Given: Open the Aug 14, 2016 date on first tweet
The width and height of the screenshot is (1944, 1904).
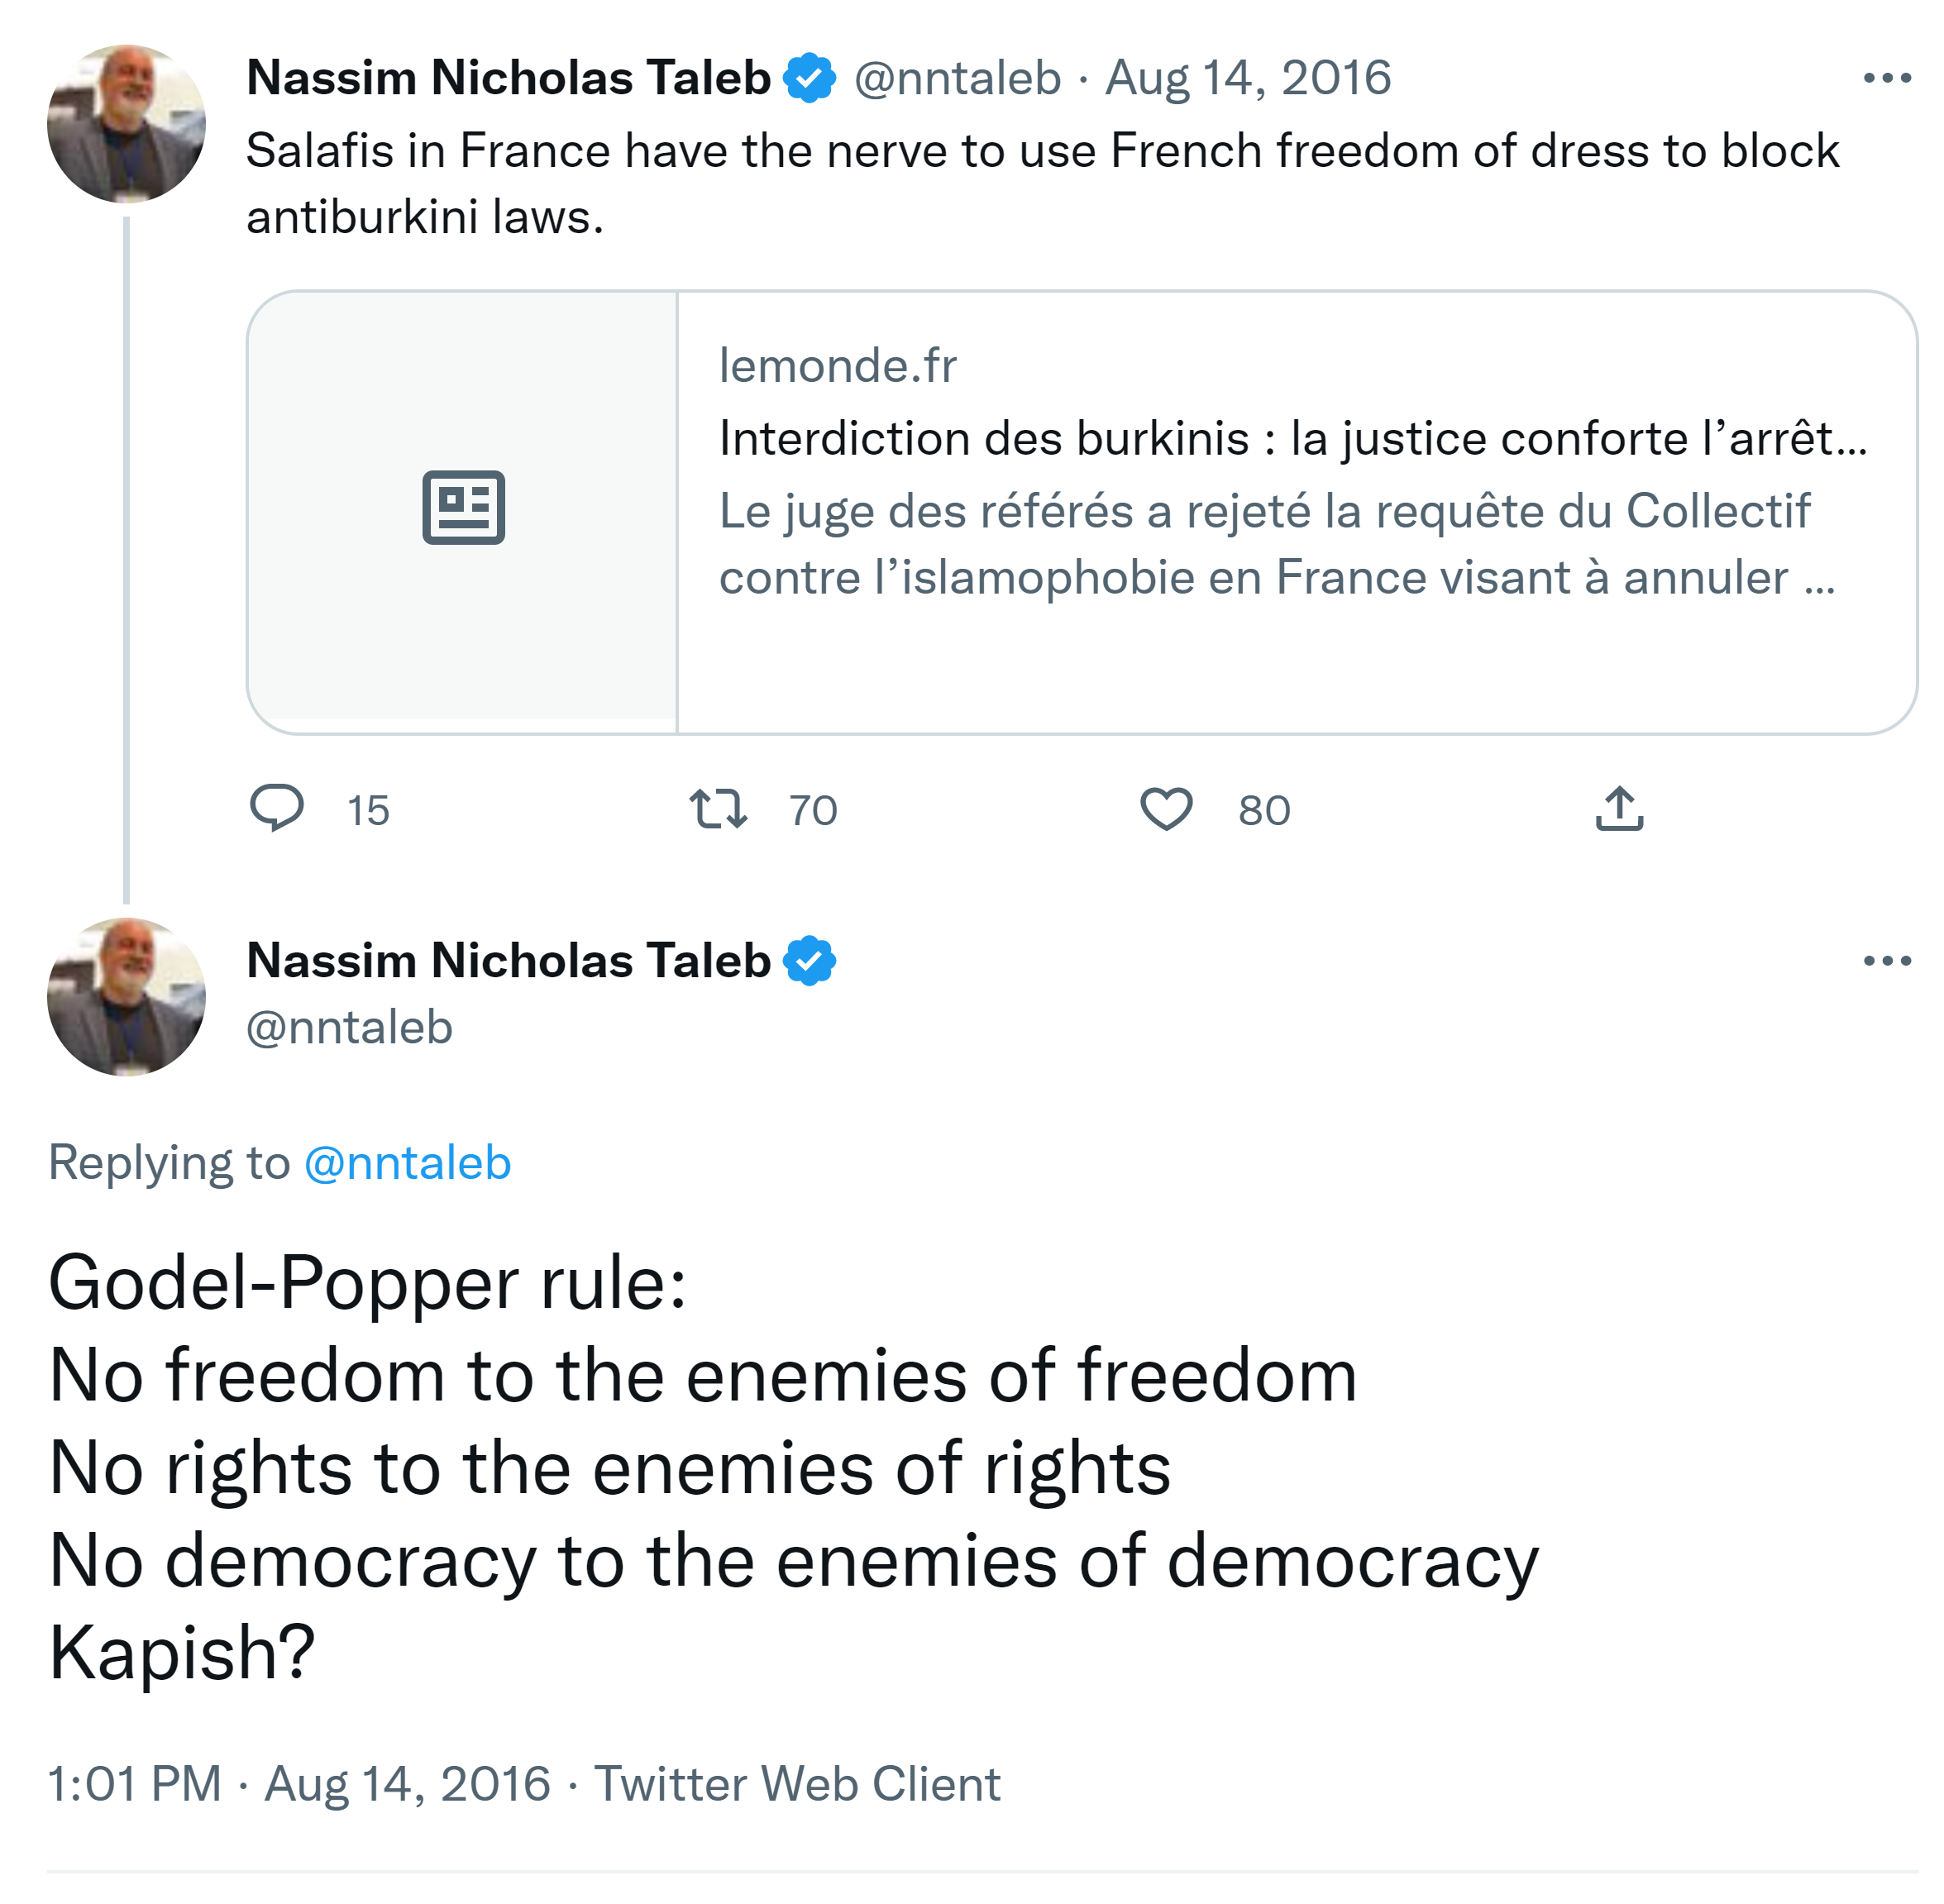Looking at the screenshot, I should (x=1247, y=78).
